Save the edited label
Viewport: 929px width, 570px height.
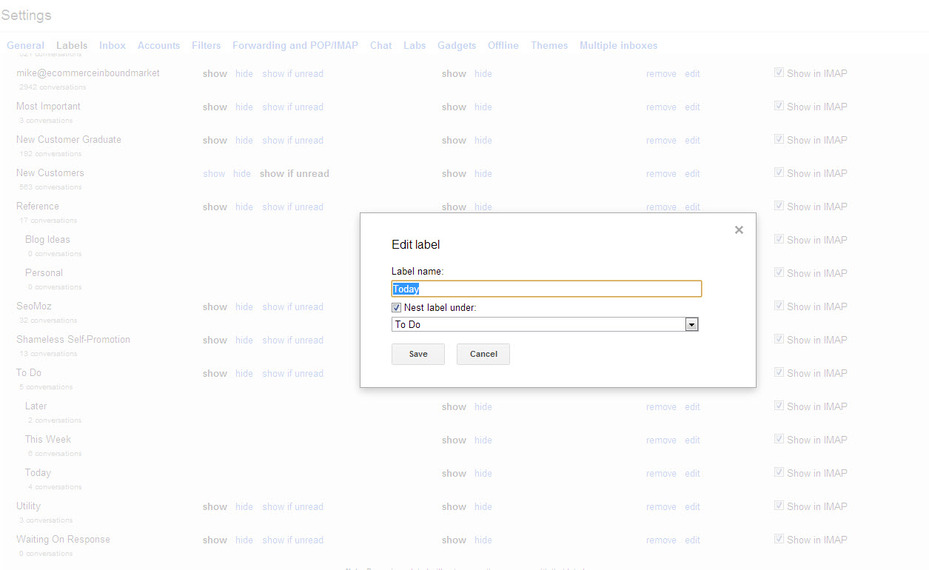418,354
